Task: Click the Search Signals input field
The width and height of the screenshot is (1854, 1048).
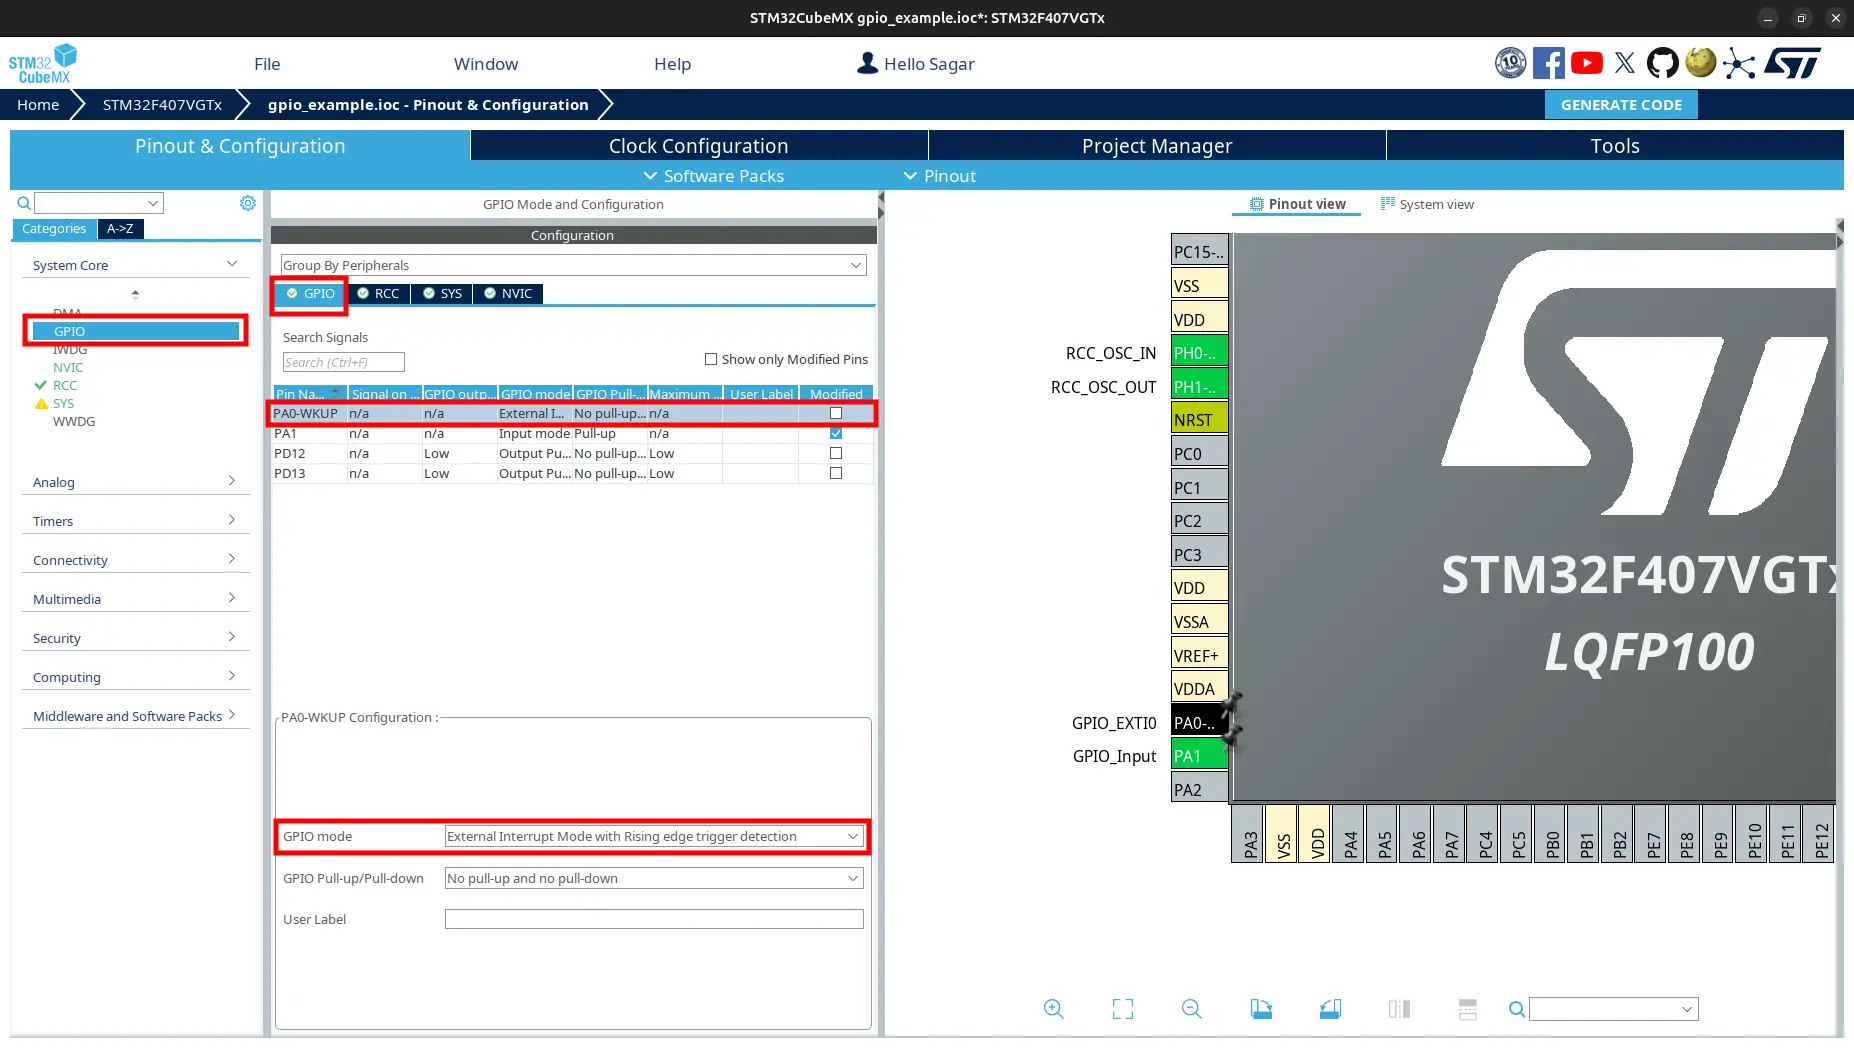Action: [x=343, y=362]
